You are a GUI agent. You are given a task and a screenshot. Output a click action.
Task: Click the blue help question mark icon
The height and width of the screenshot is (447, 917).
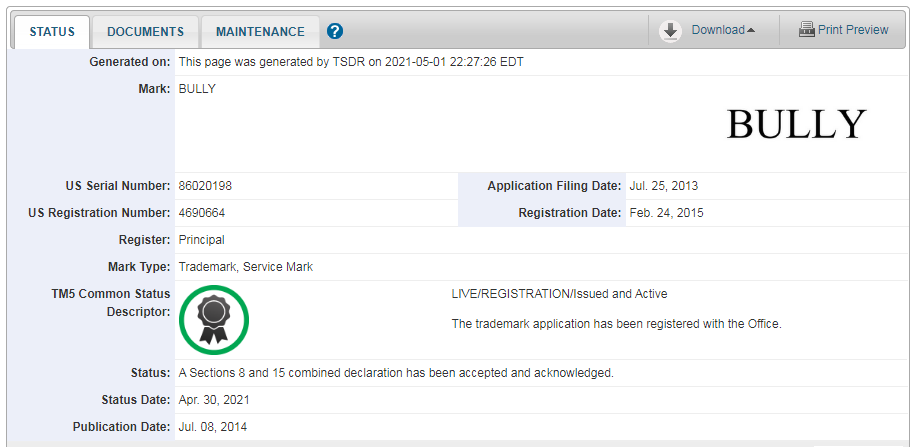click(x=335, y=31)
